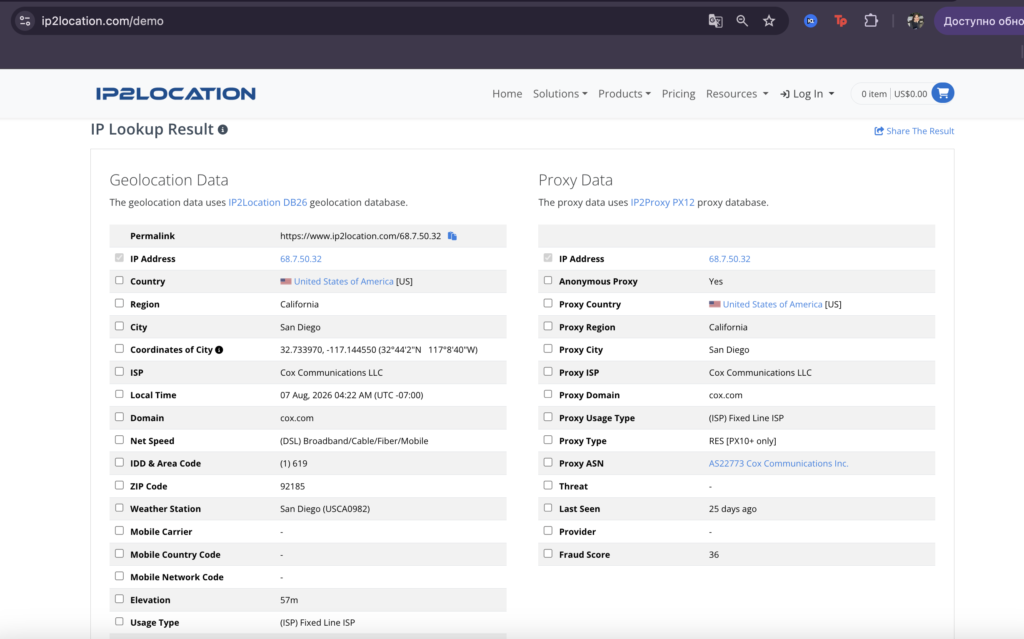Viewport: 1024px width, 639px height.
Task: Click the Last Seen value 25 days ago
Action: (x=733, y=509)
